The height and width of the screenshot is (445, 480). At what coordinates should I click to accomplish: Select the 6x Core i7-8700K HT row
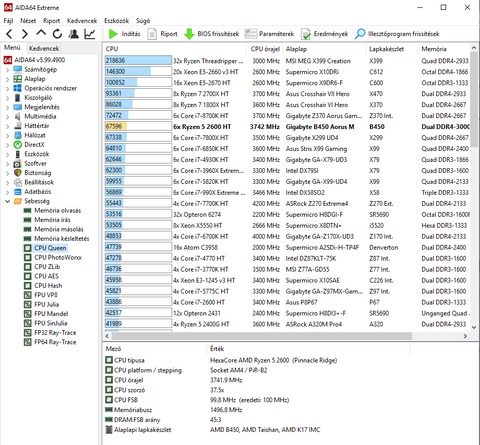tap(287, 116)
